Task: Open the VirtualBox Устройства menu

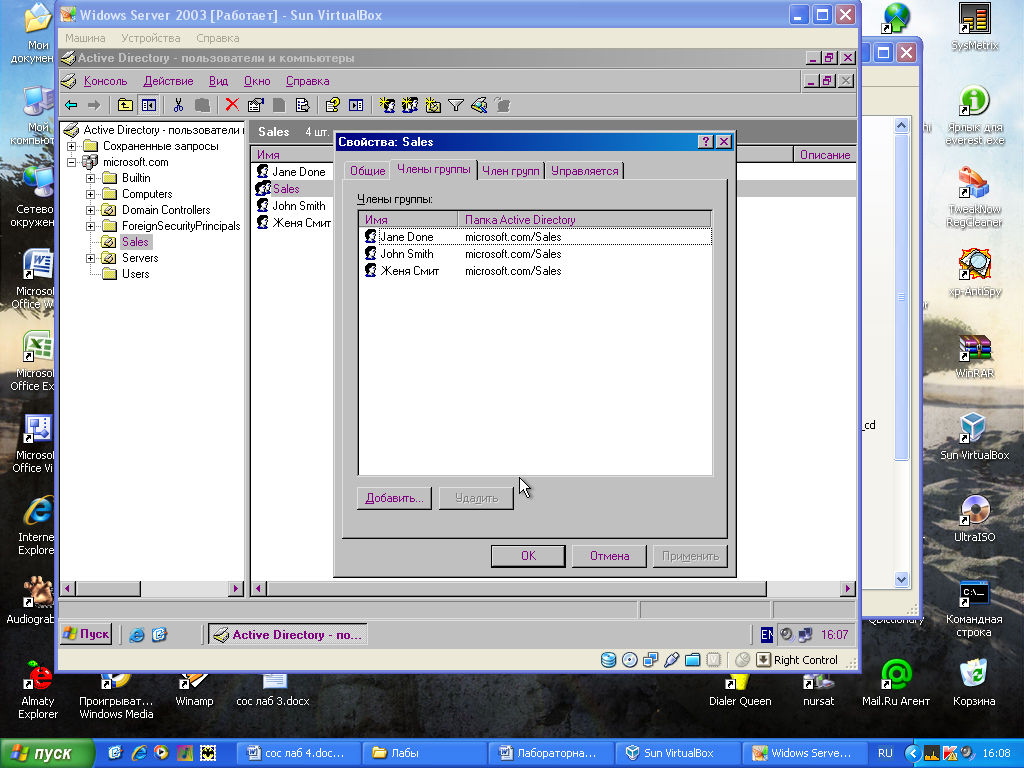Action: [151, 38]
